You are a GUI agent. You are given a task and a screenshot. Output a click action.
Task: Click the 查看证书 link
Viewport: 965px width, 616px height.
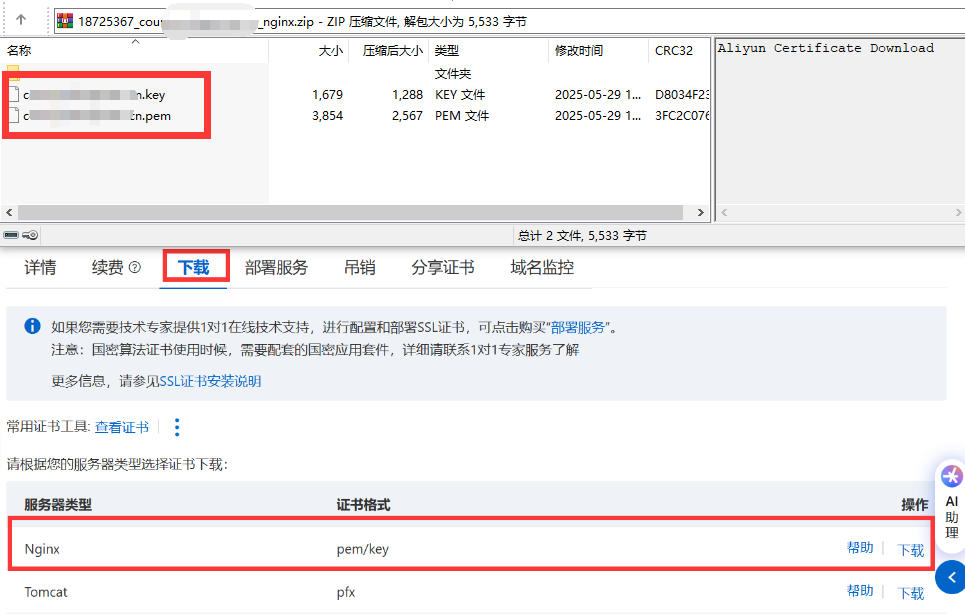pos(122,427)
